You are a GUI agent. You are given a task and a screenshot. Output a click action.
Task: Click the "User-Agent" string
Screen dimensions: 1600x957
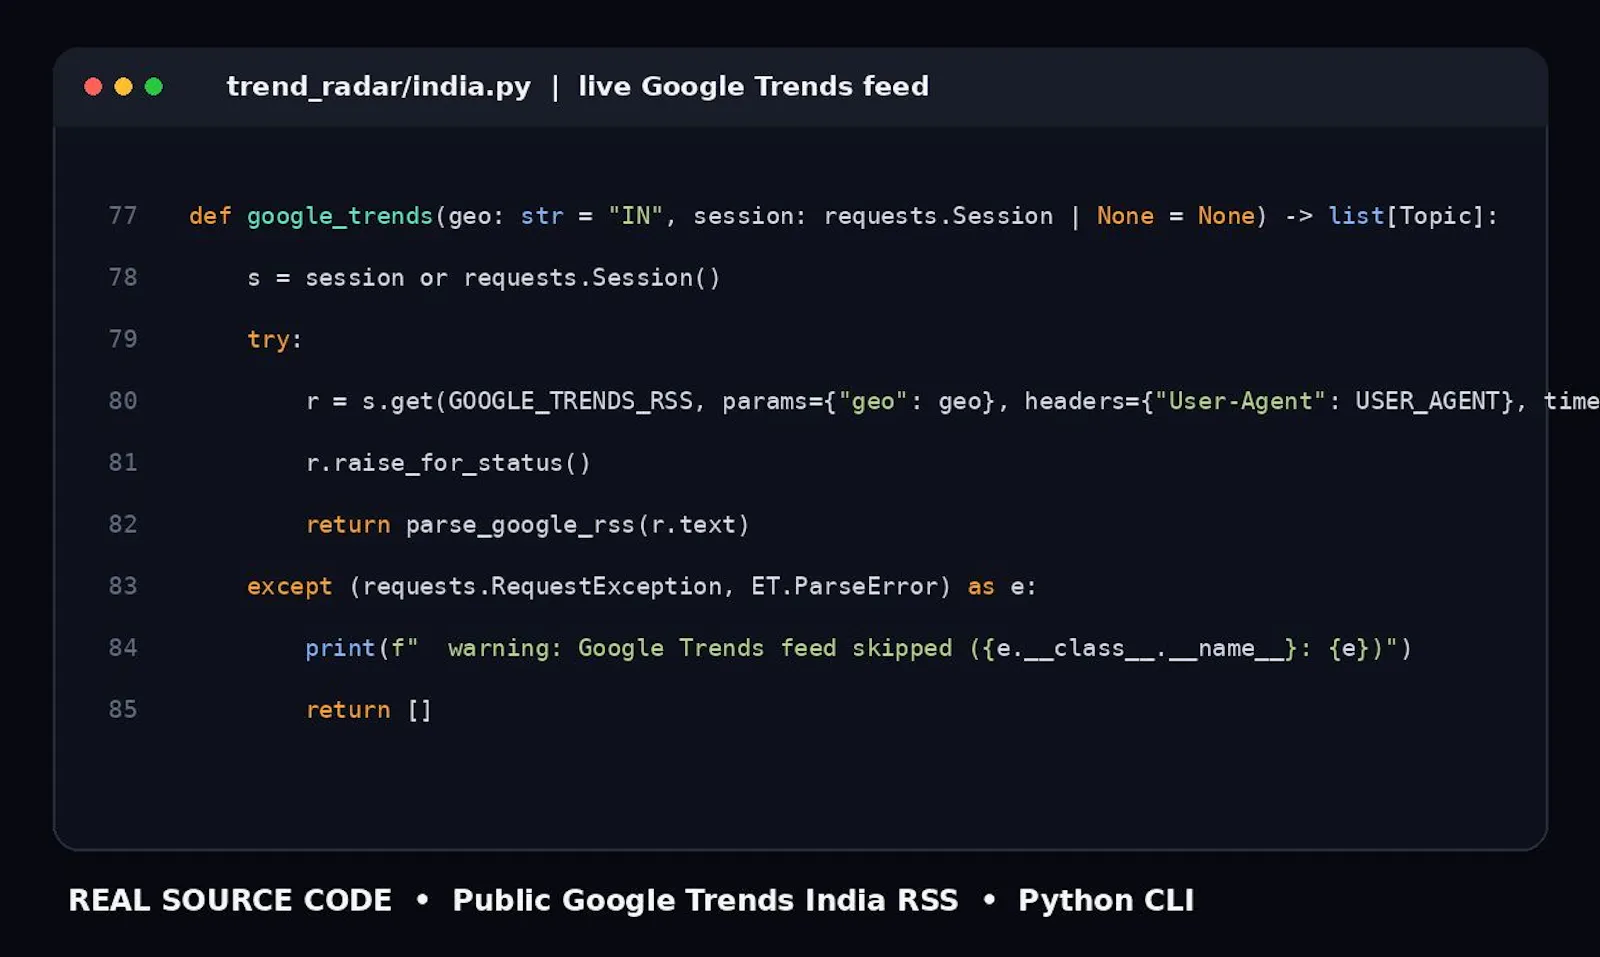[1241, 401]
